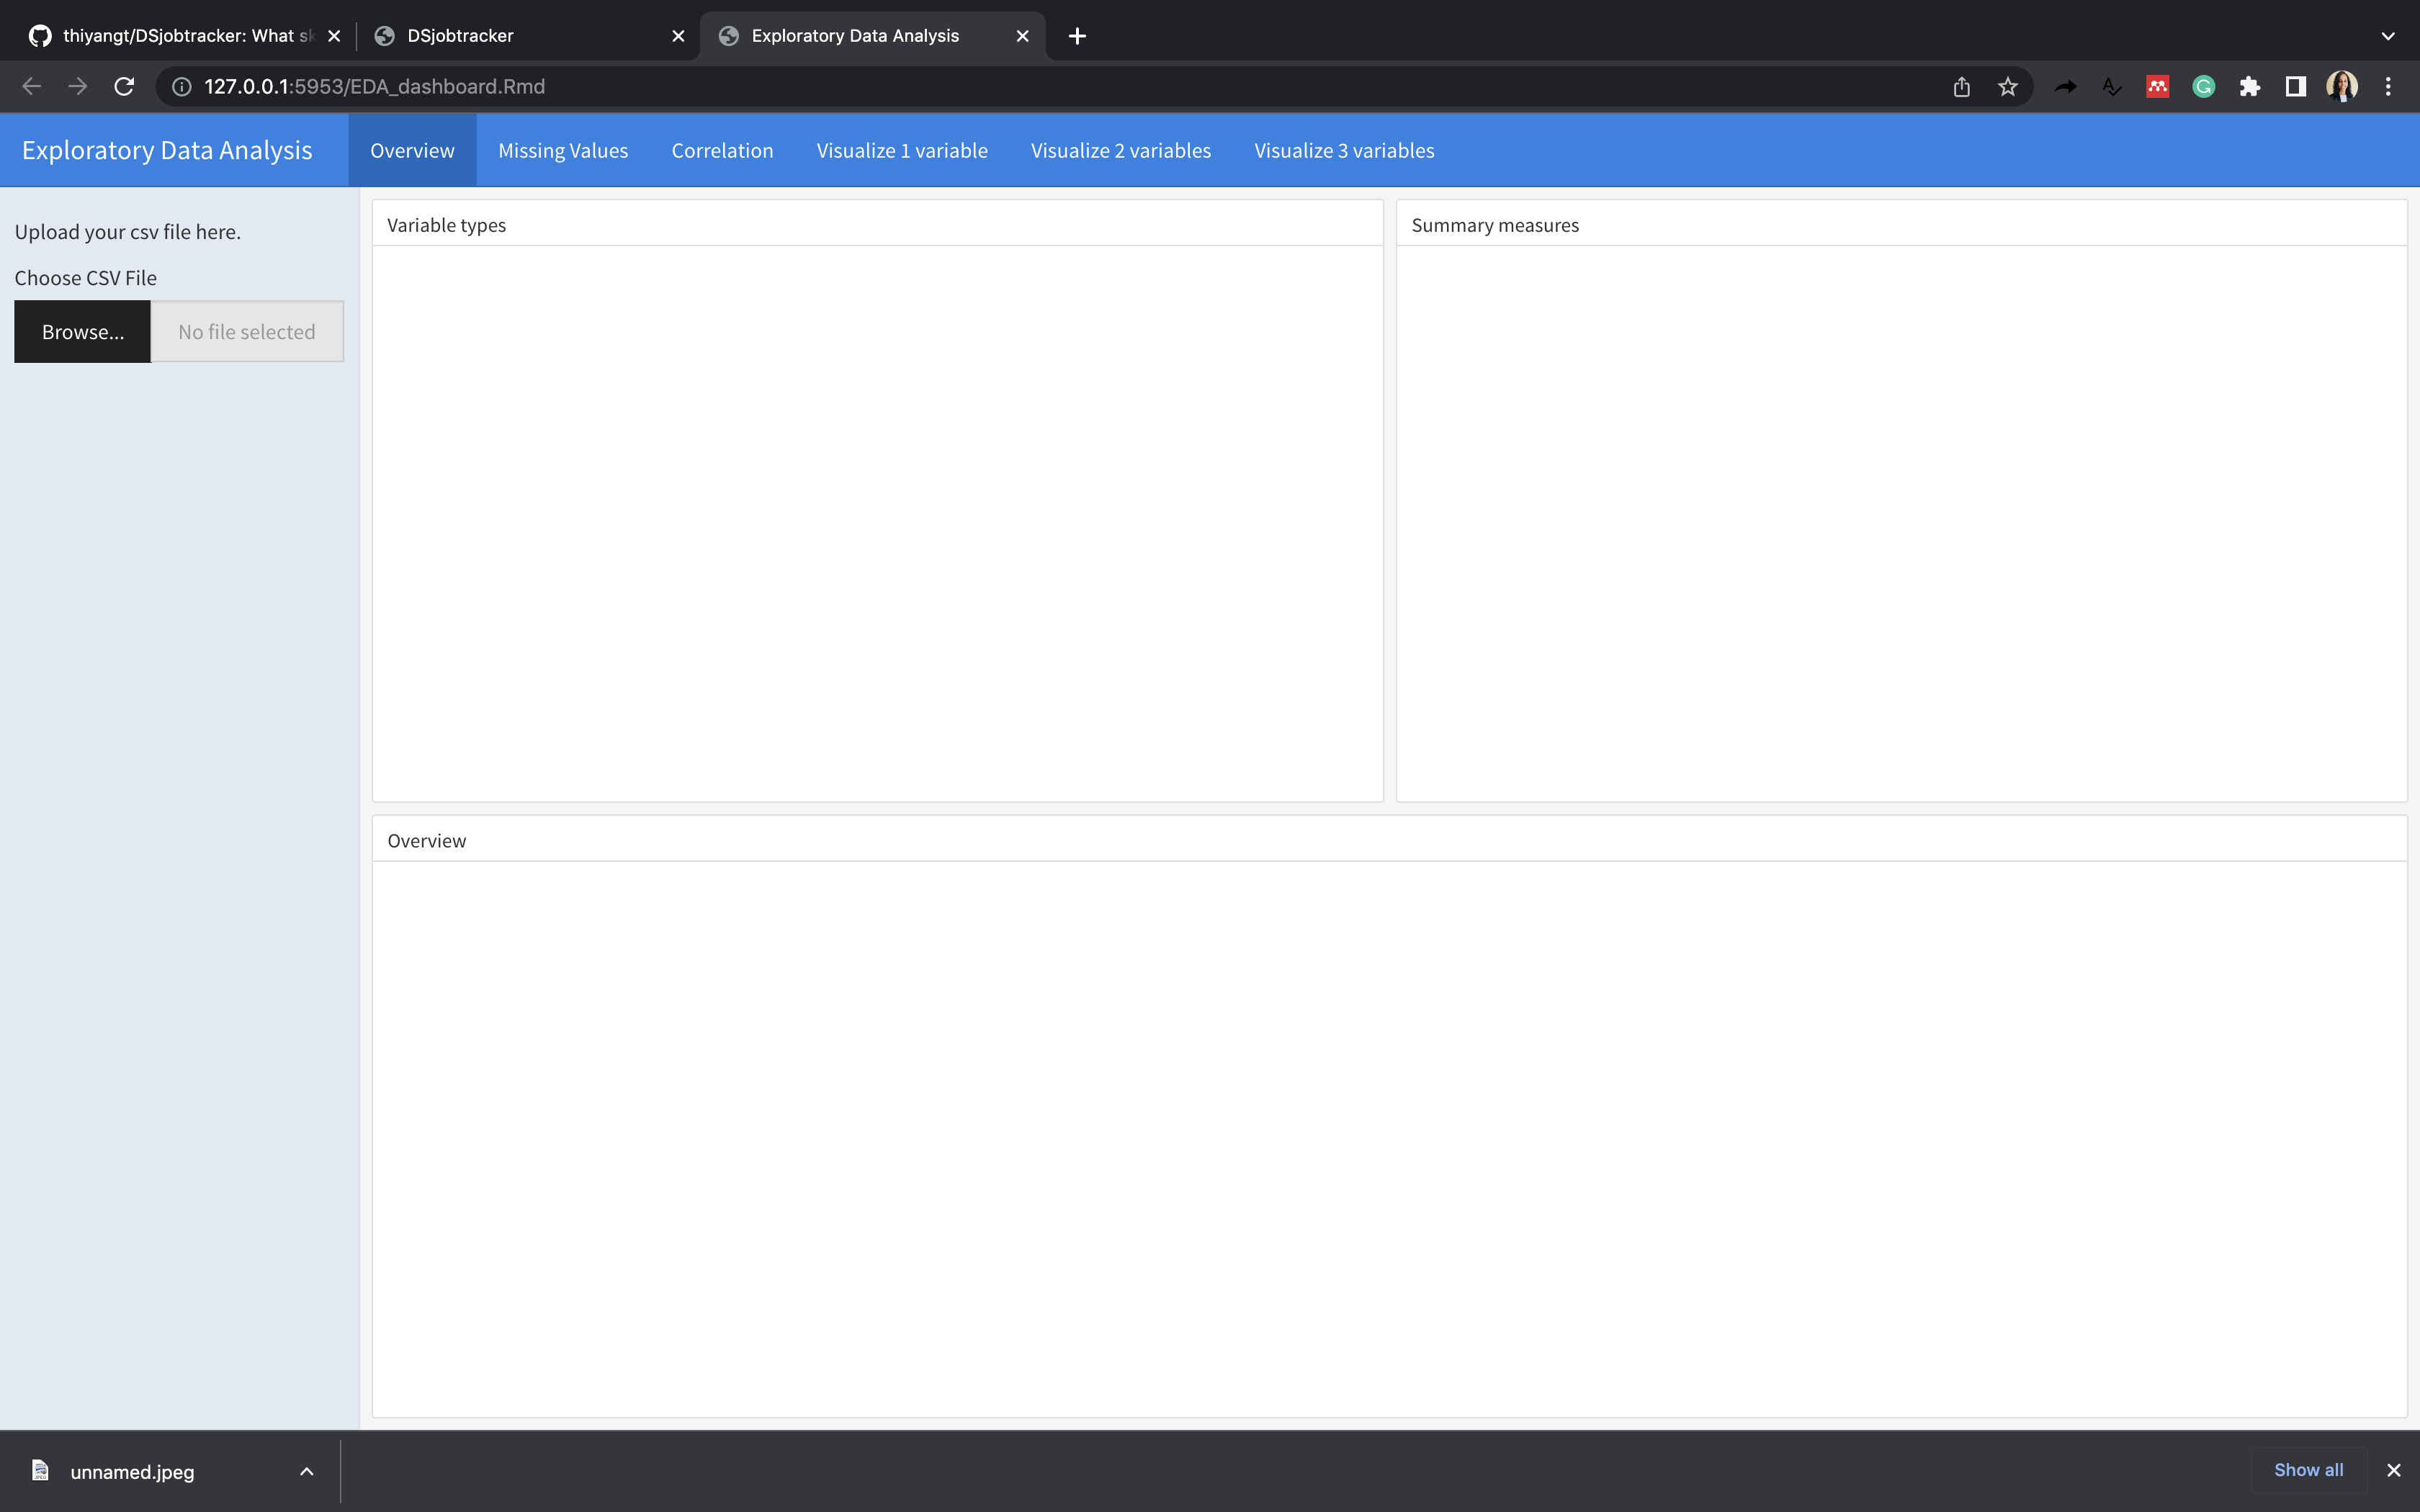Close the downloads bar
The height and width of the screenshot is (1512, 2420).
2394,1470
